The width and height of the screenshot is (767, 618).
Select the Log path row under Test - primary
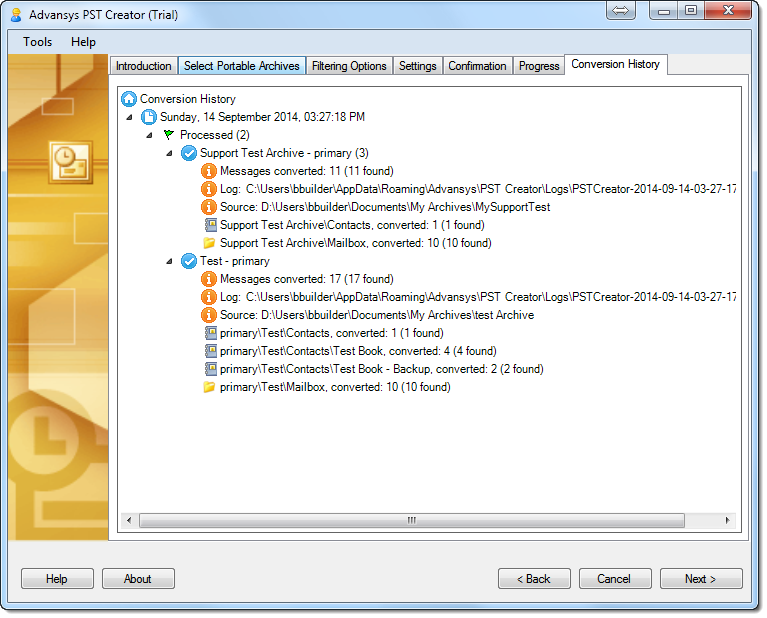click(477, 297)
